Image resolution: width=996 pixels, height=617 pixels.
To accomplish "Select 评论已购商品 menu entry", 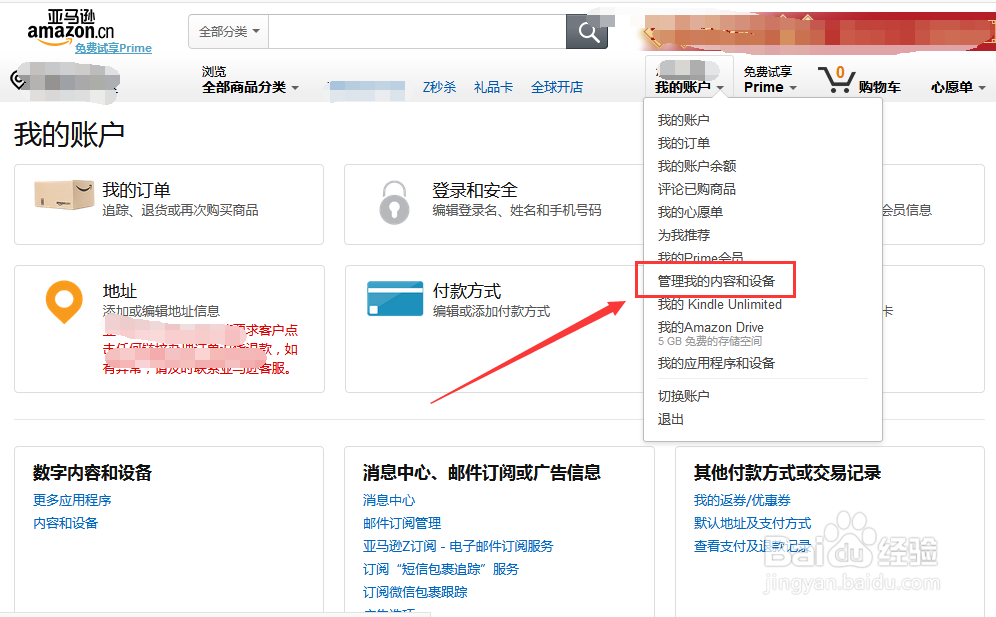I will [x=697, y=189].
